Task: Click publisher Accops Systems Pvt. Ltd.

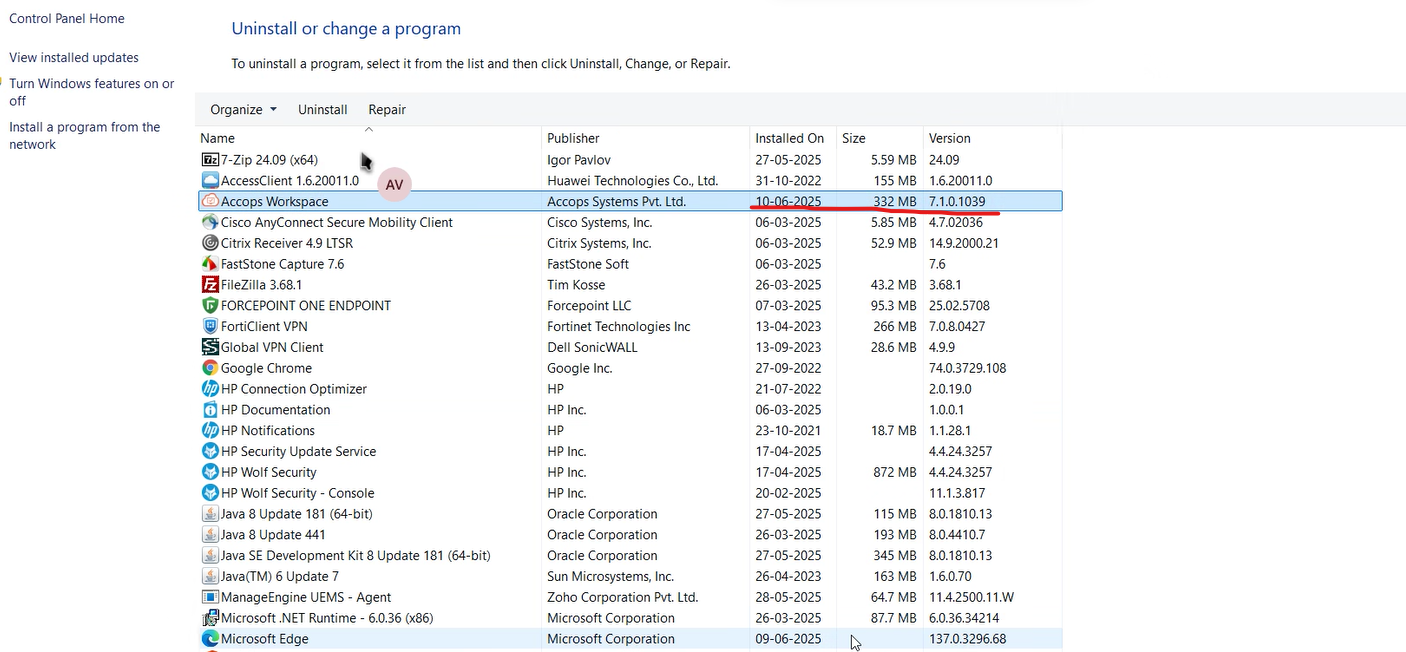Action: point(617,202)
